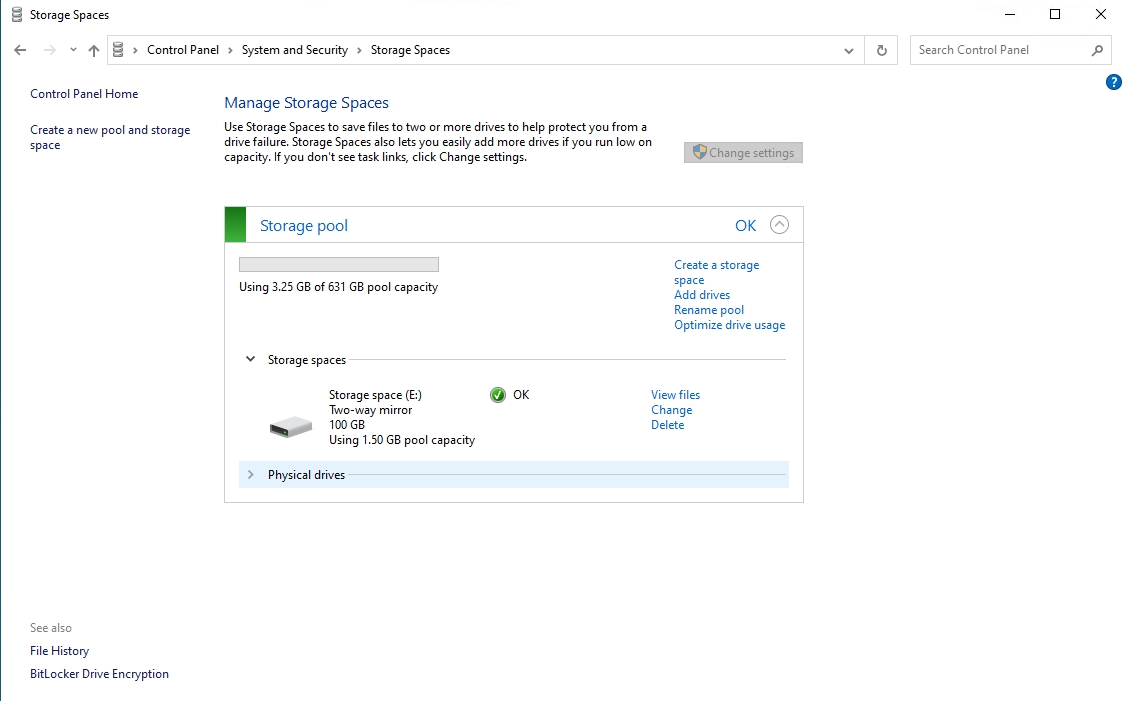Click the green OK status icon

[497, 394]
